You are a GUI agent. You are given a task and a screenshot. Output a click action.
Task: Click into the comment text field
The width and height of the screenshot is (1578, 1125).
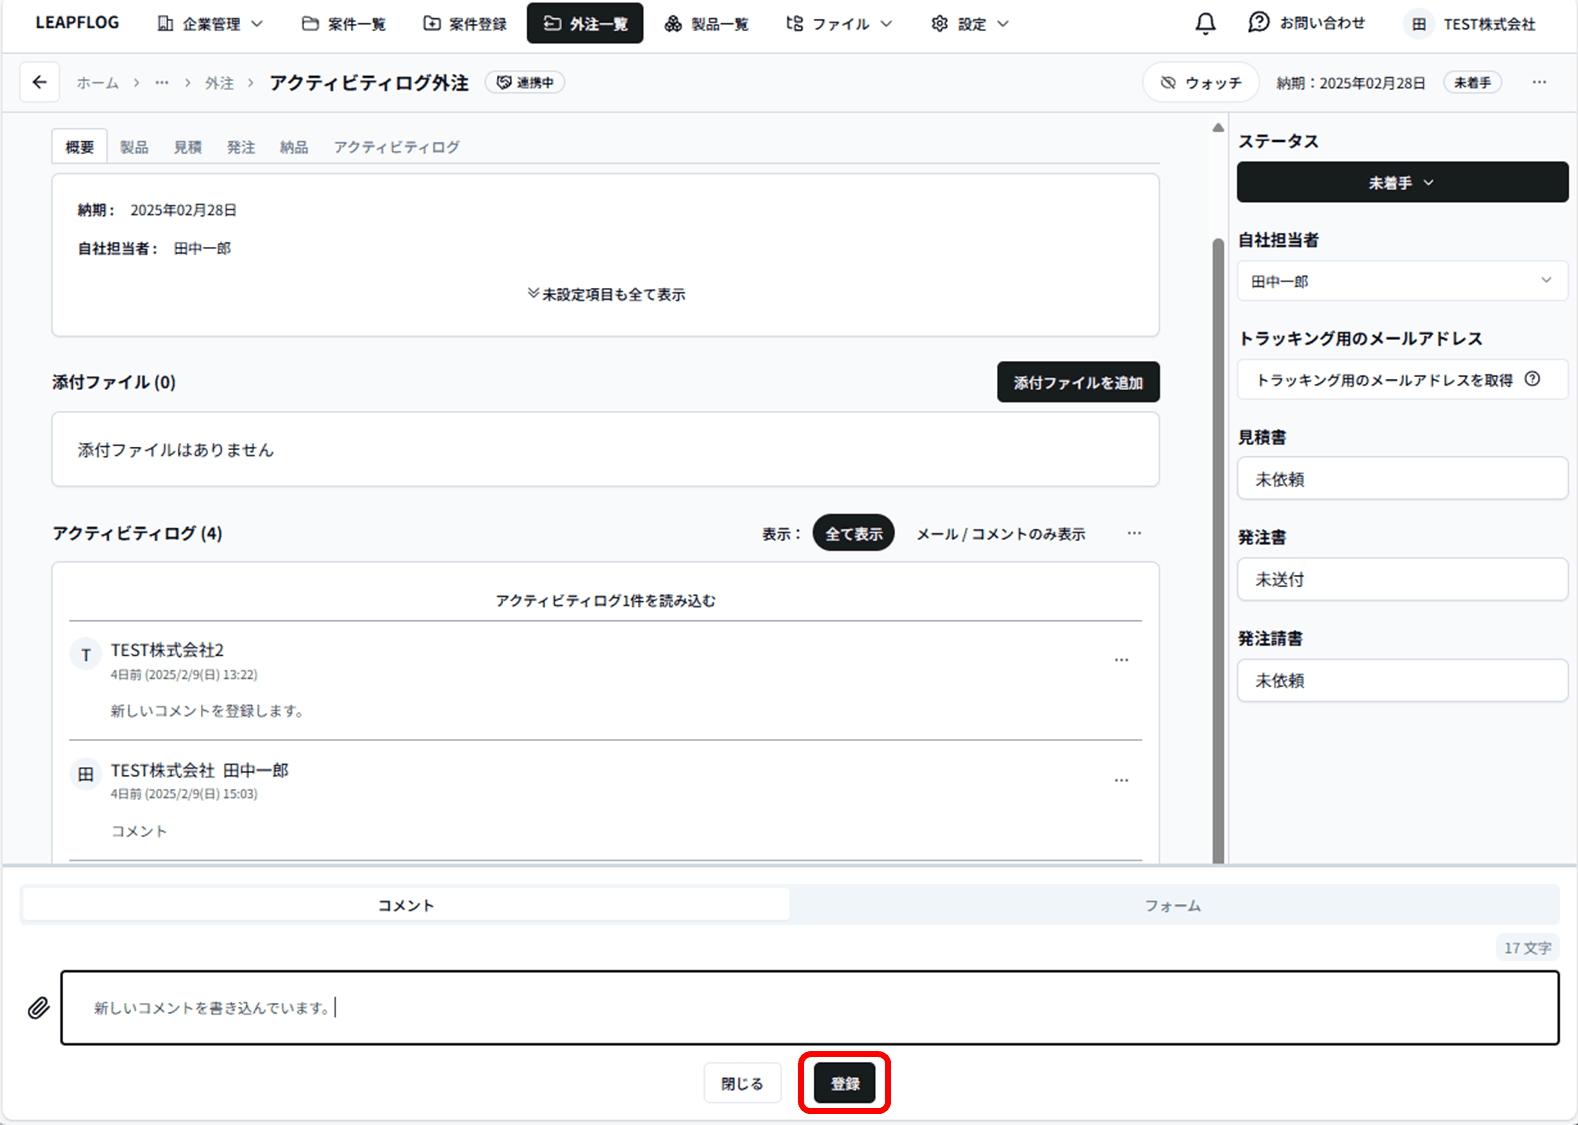click(x=809, y=1007)
